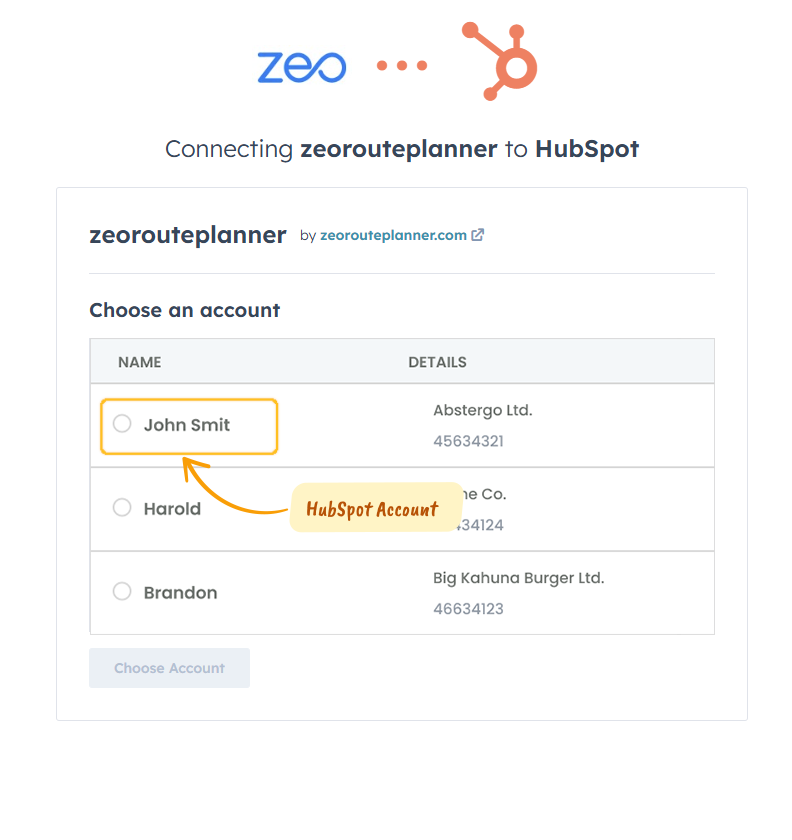Click Big Kahuna Burger Ltd. details
The height and width of the screenshot is (840, 792).
(x=518, y=578)
